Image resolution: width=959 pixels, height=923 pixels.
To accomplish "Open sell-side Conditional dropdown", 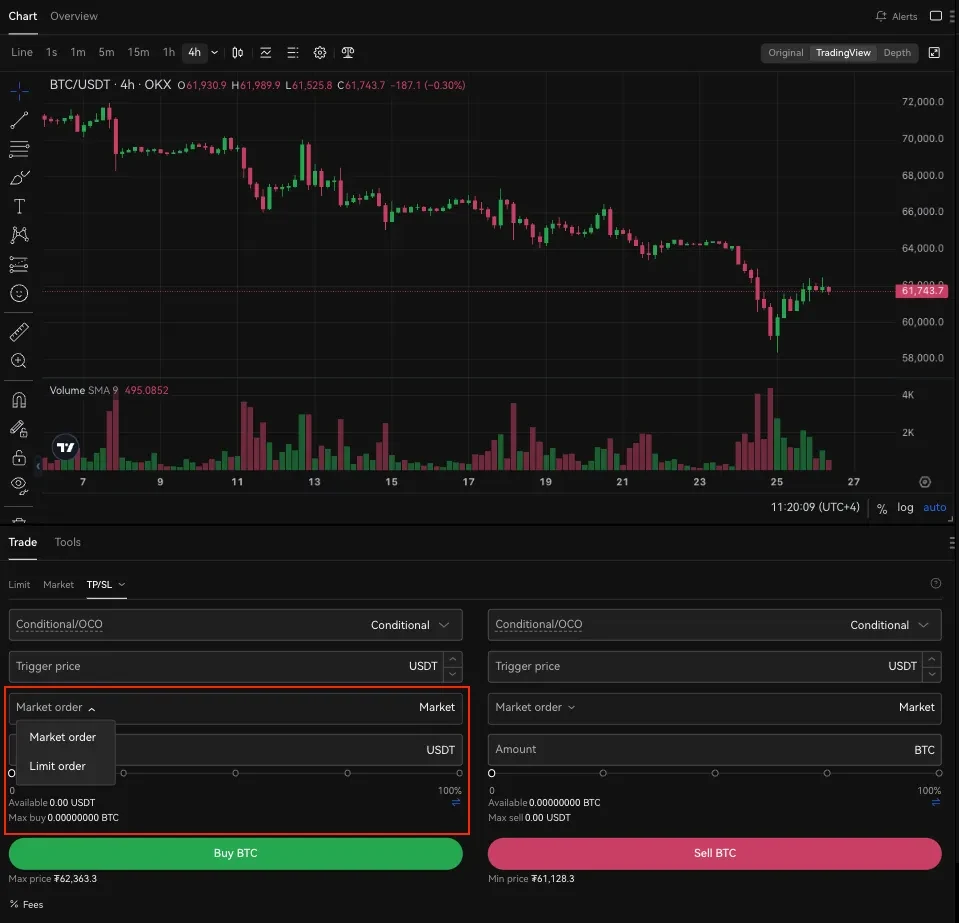I will (x=714, y=625).
